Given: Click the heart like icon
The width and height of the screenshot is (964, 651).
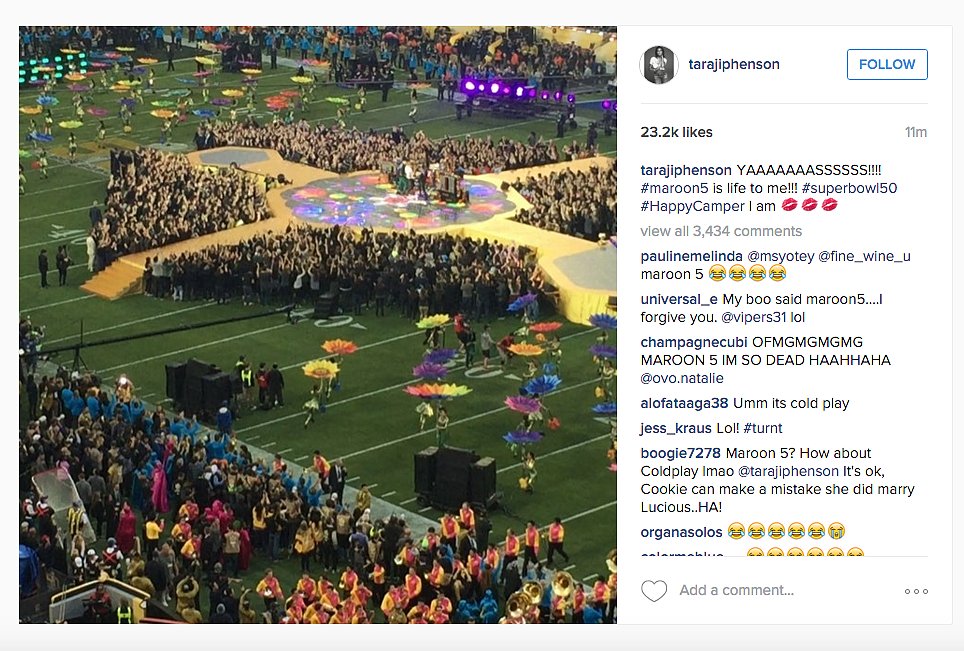Looking at the screenshot, I should point(654,591).
